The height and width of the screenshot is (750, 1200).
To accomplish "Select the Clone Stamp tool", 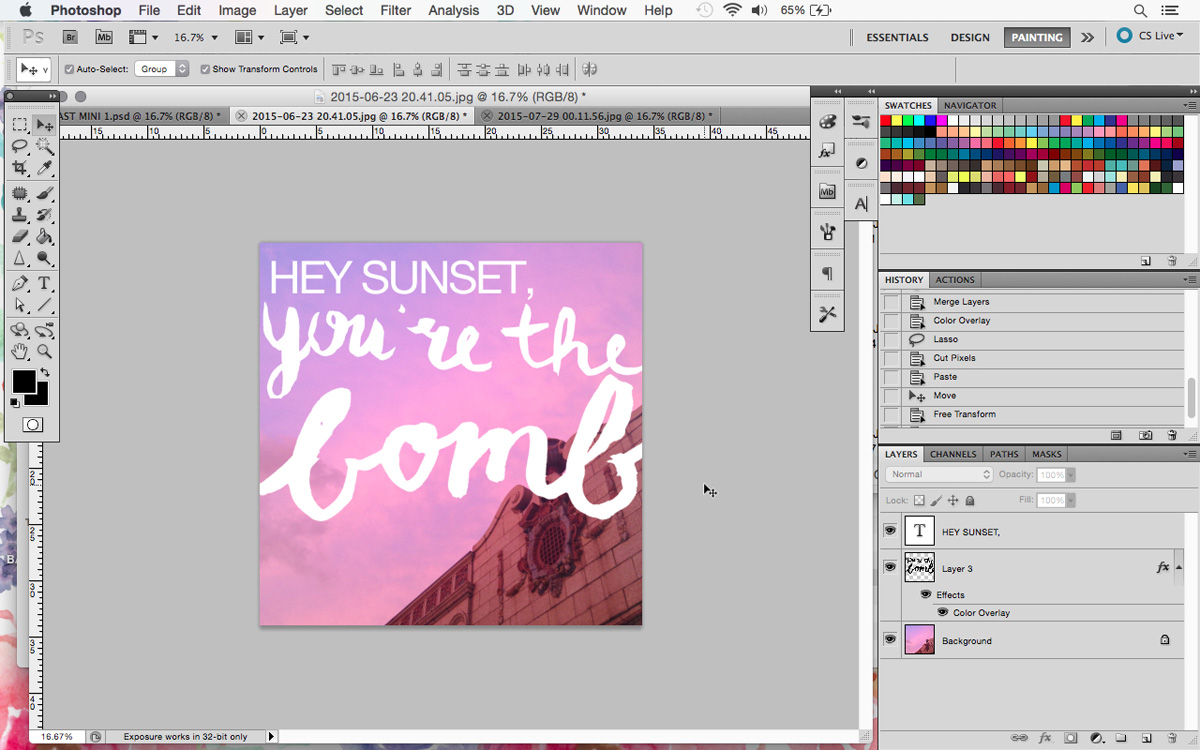I will coord(19,215).
